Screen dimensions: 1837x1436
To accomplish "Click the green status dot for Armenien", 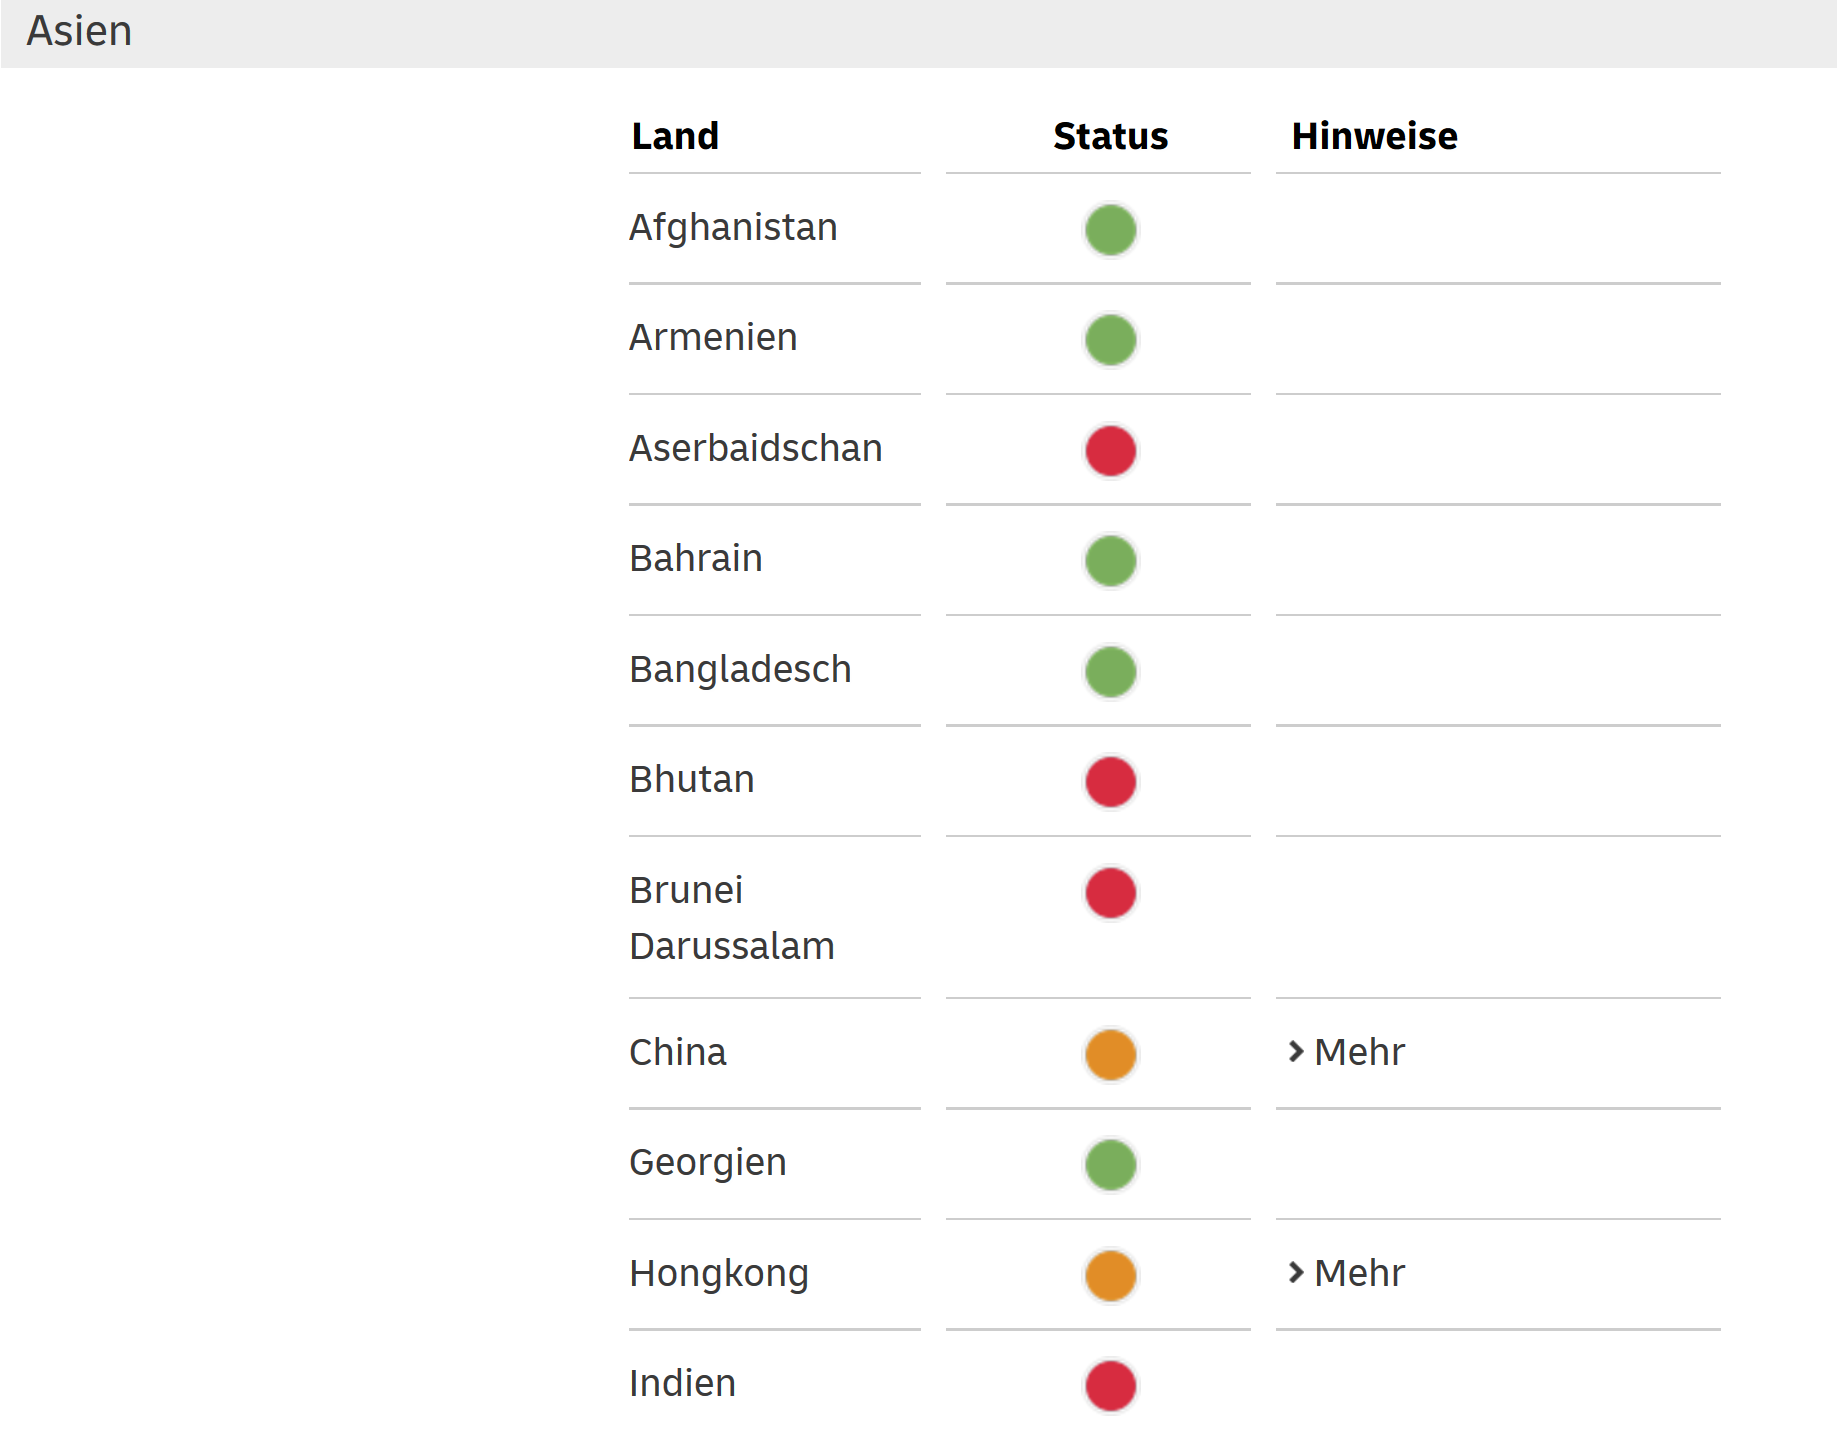I will tap(1110, 340).
